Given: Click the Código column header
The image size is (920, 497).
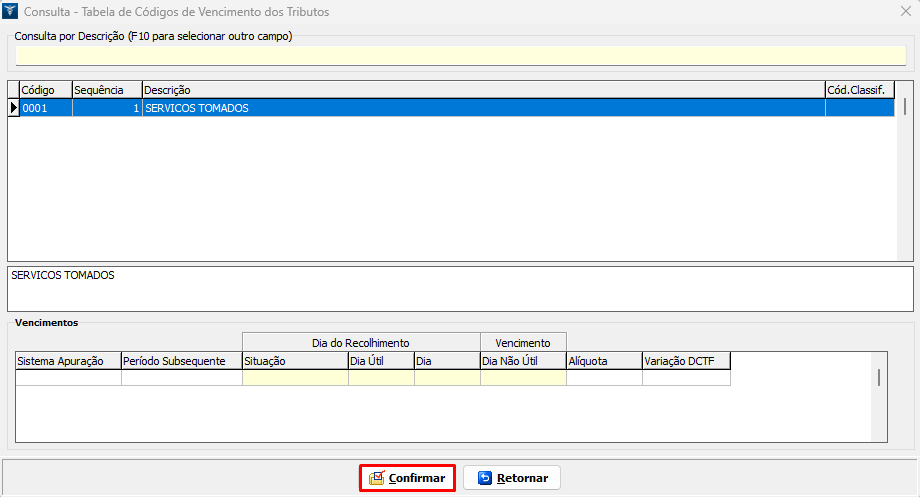Looking at the screenshot, I should [45, 90].
